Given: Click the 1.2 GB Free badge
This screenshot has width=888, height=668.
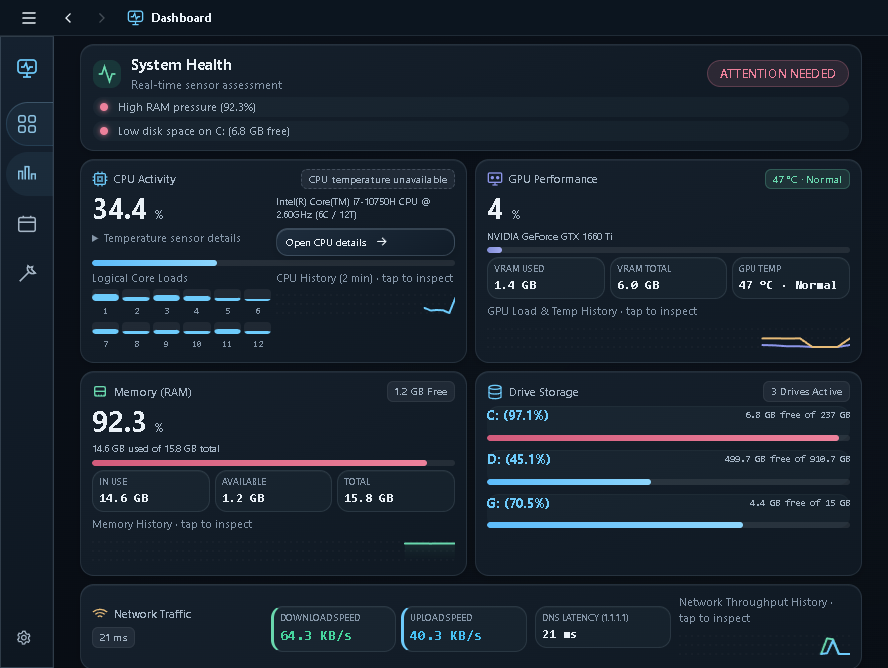Looking at the screenshot, I should click(x=421, y=392).
